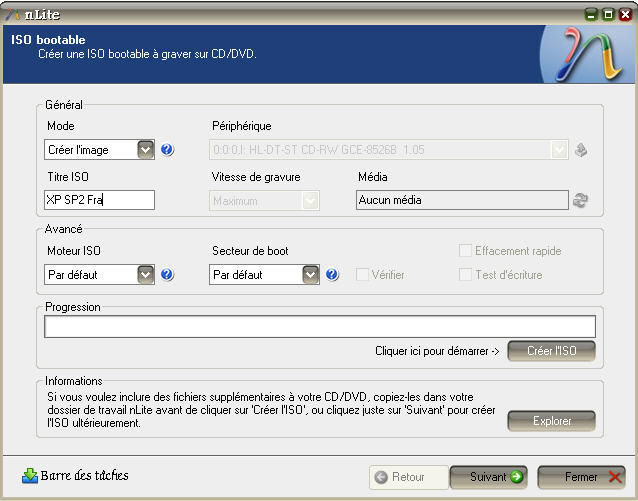Click the Barre des tâches tray icon
The width and height of the screenshot is (638, 501).
(x=30, y=476)
